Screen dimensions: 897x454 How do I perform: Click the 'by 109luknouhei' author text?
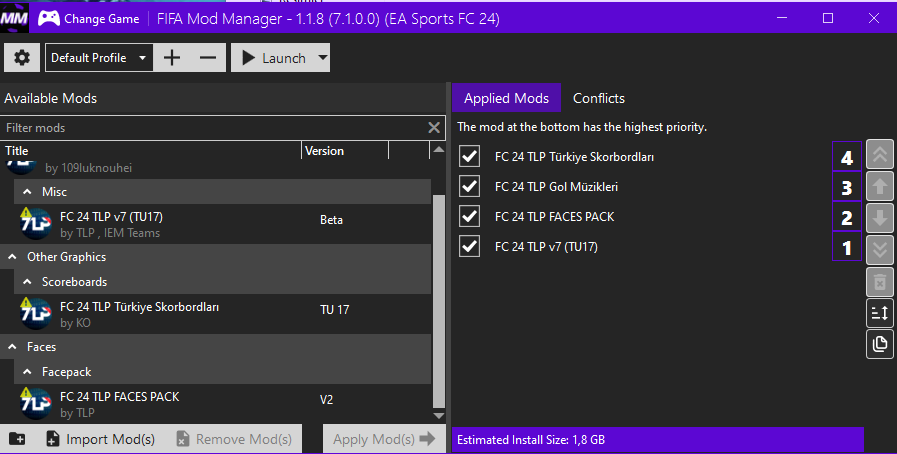(x=89, y=168)
